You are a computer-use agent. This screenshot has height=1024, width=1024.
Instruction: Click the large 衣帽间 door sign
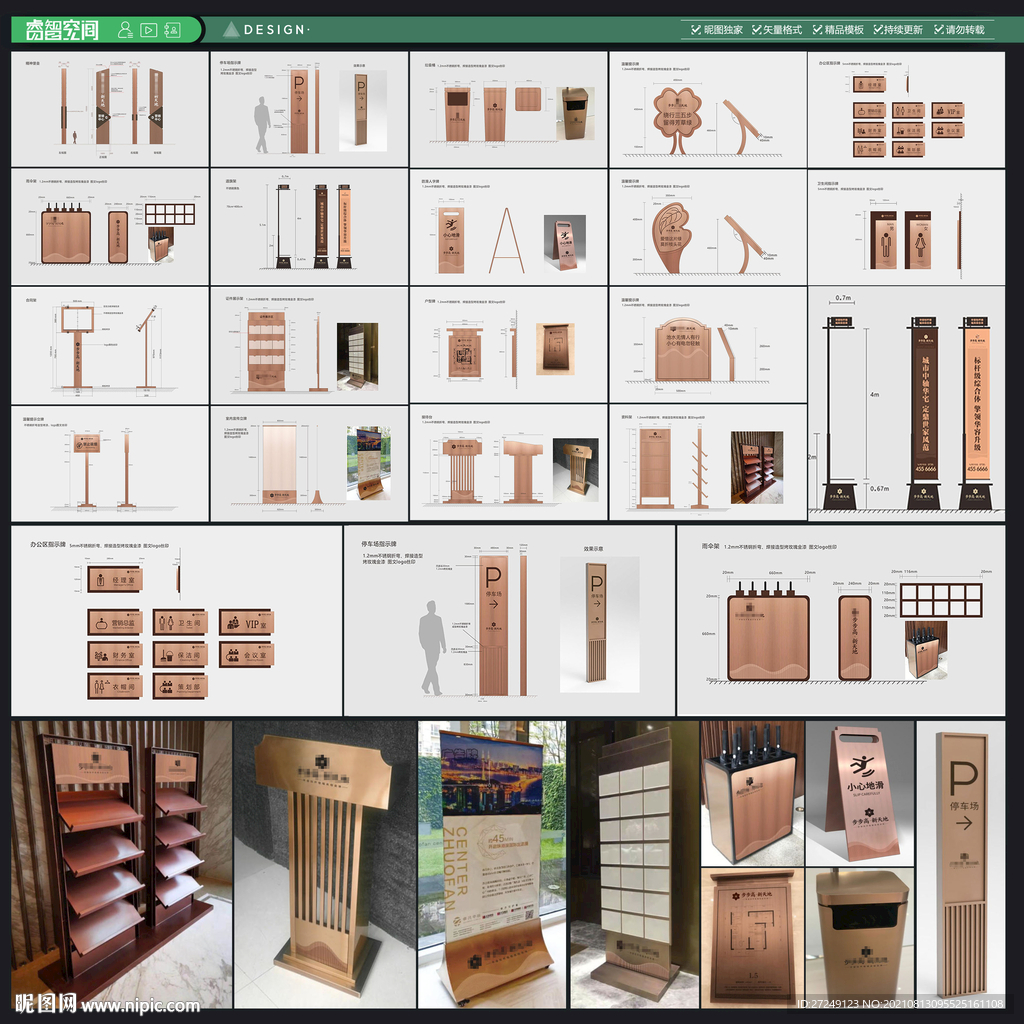[115, 687]
